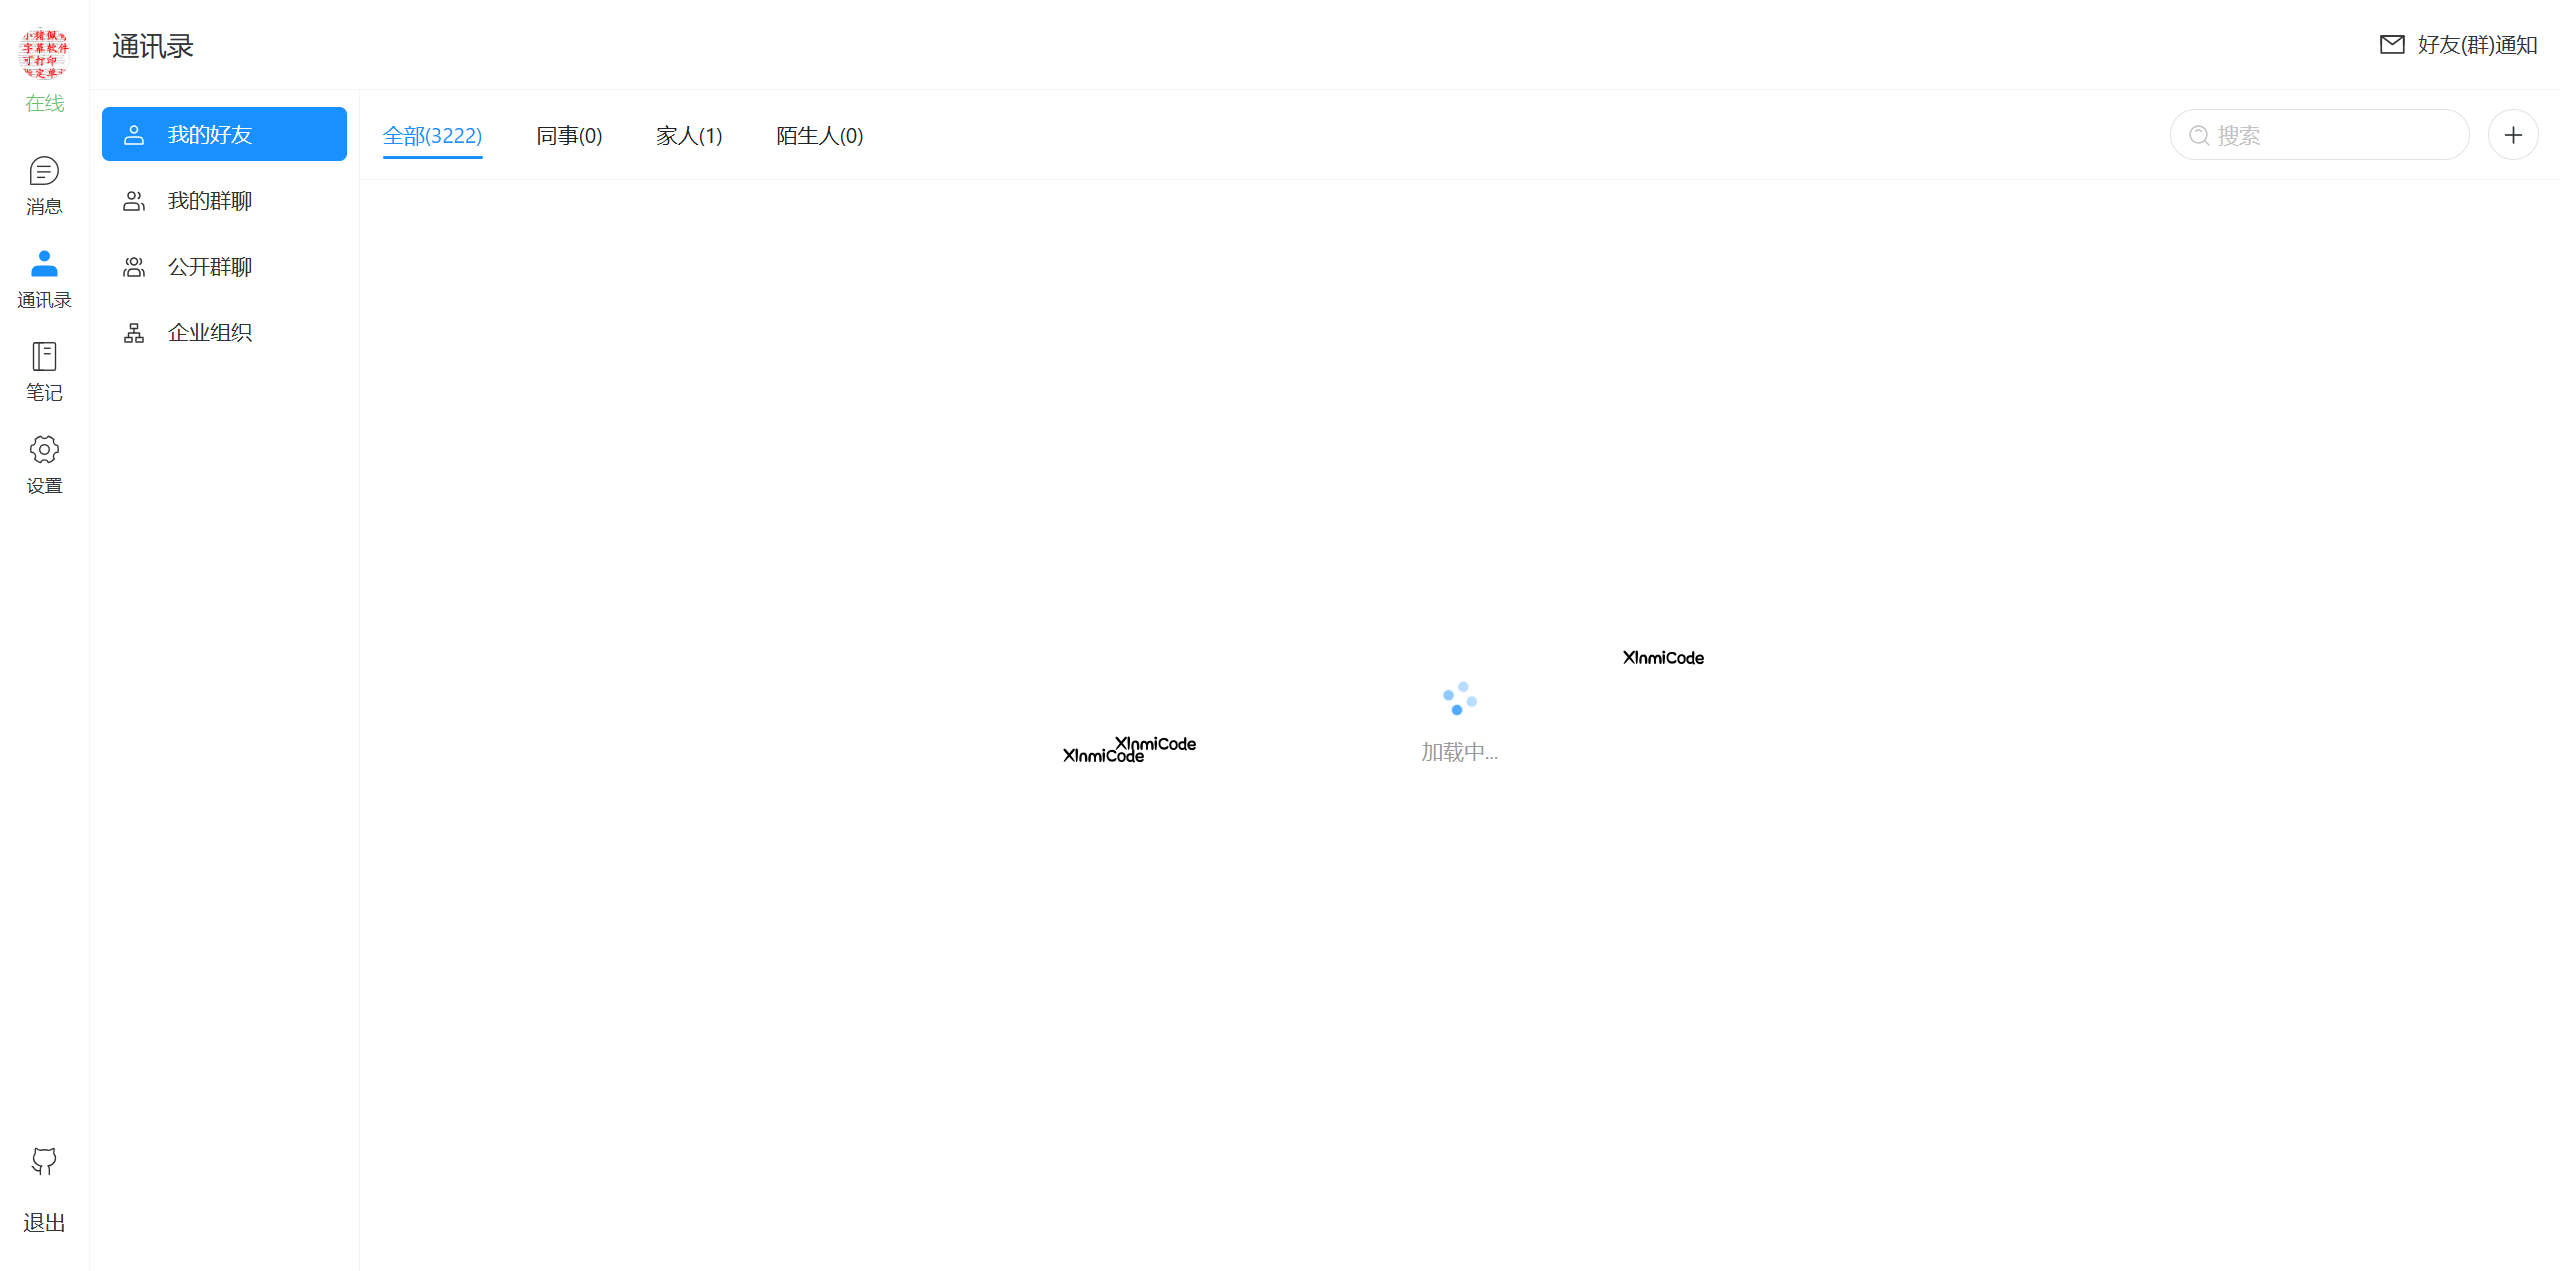2560x1271 pixels.
Task: Open the 设置 settings page
Action: tap(43, 462)
